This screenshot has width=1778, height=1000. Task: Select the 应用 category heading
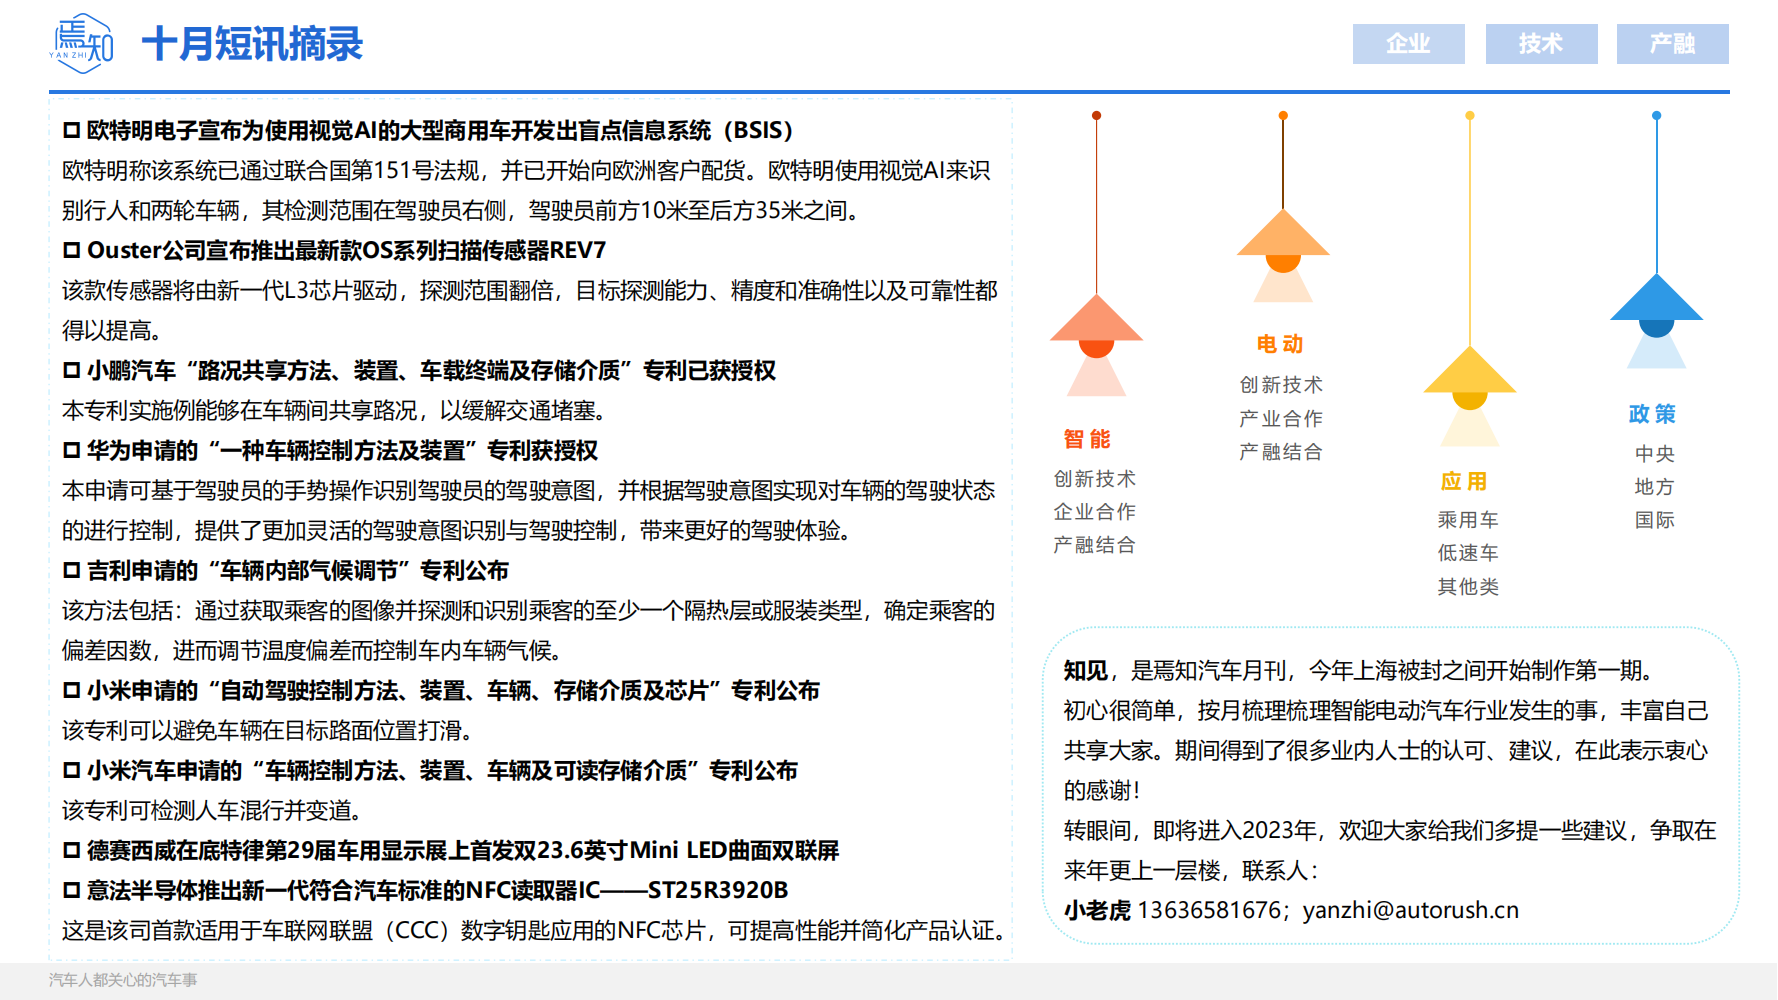[1464, 481]
